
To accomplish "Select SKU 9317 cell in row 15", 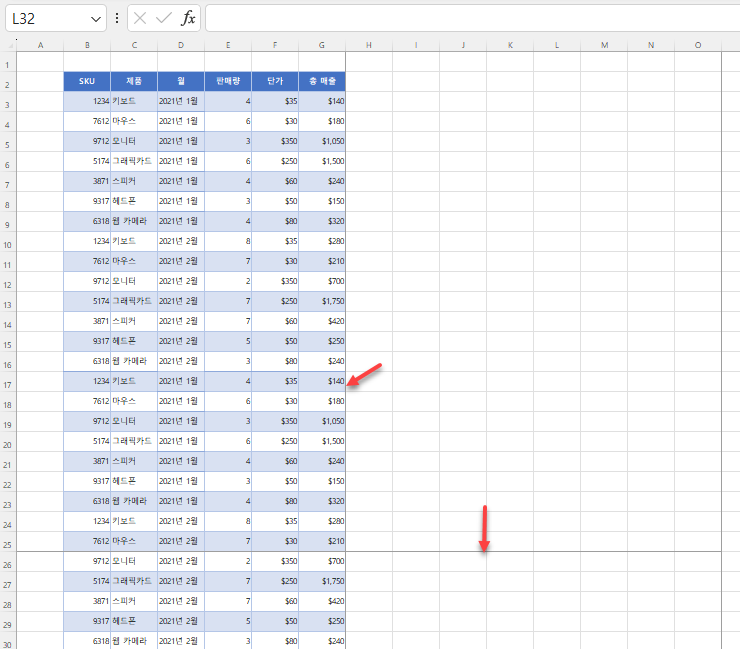I will pos(87,341).
